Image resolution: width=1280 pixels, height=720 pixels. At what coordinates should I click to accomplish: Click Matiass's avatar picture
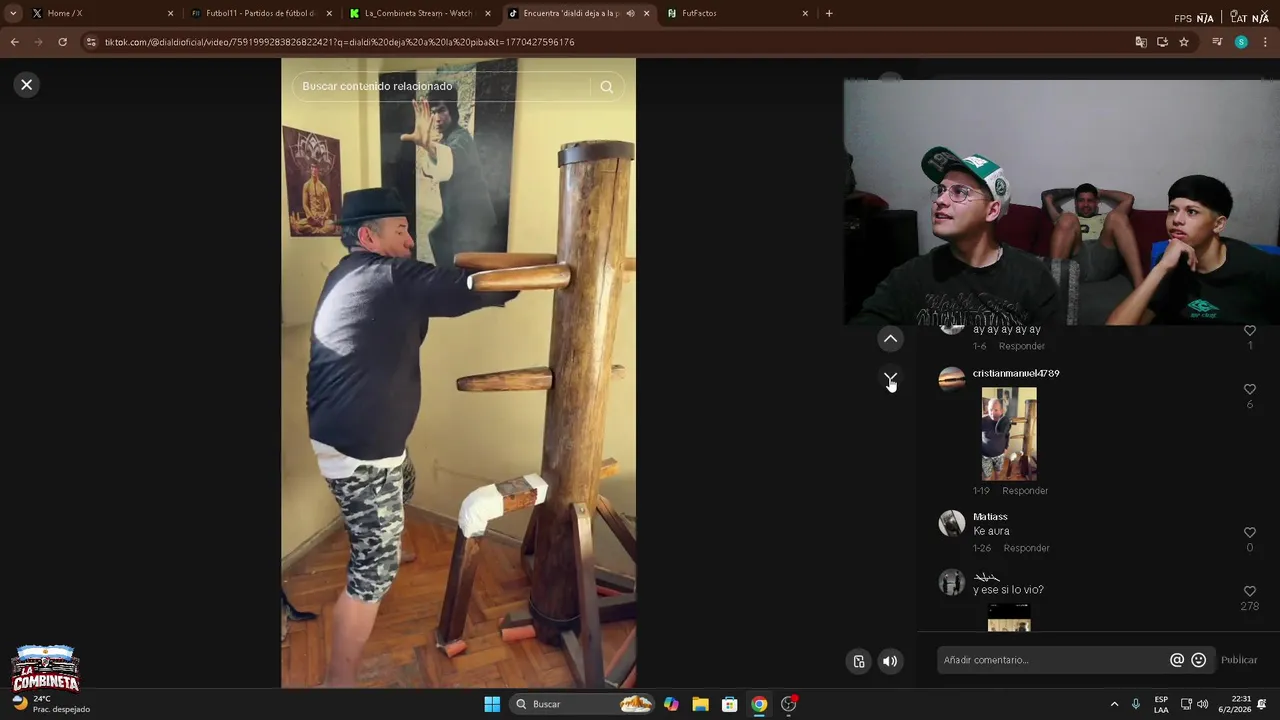pos(952,523)
